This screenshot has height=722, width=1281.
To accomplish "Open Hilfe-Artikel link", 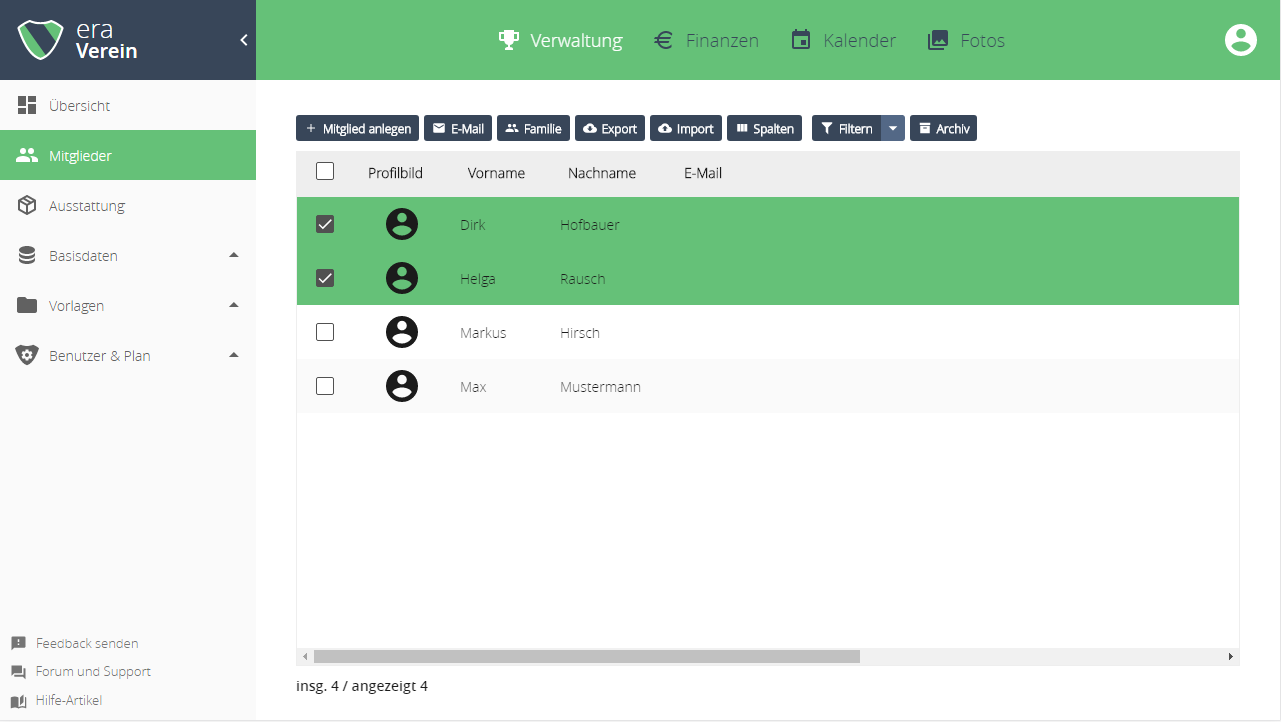I will click(x=69, y=701).
